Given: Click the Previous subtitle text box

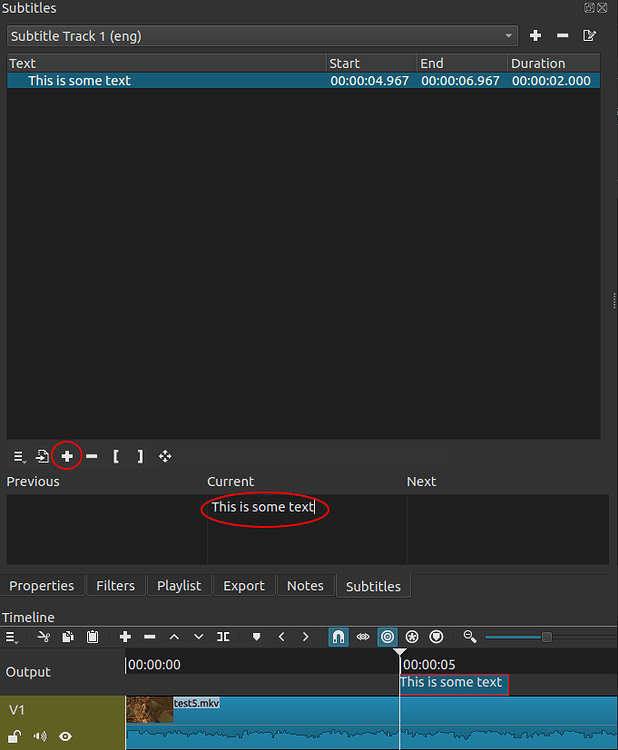Looking at the screenshot, I should (x=107, y=529).
